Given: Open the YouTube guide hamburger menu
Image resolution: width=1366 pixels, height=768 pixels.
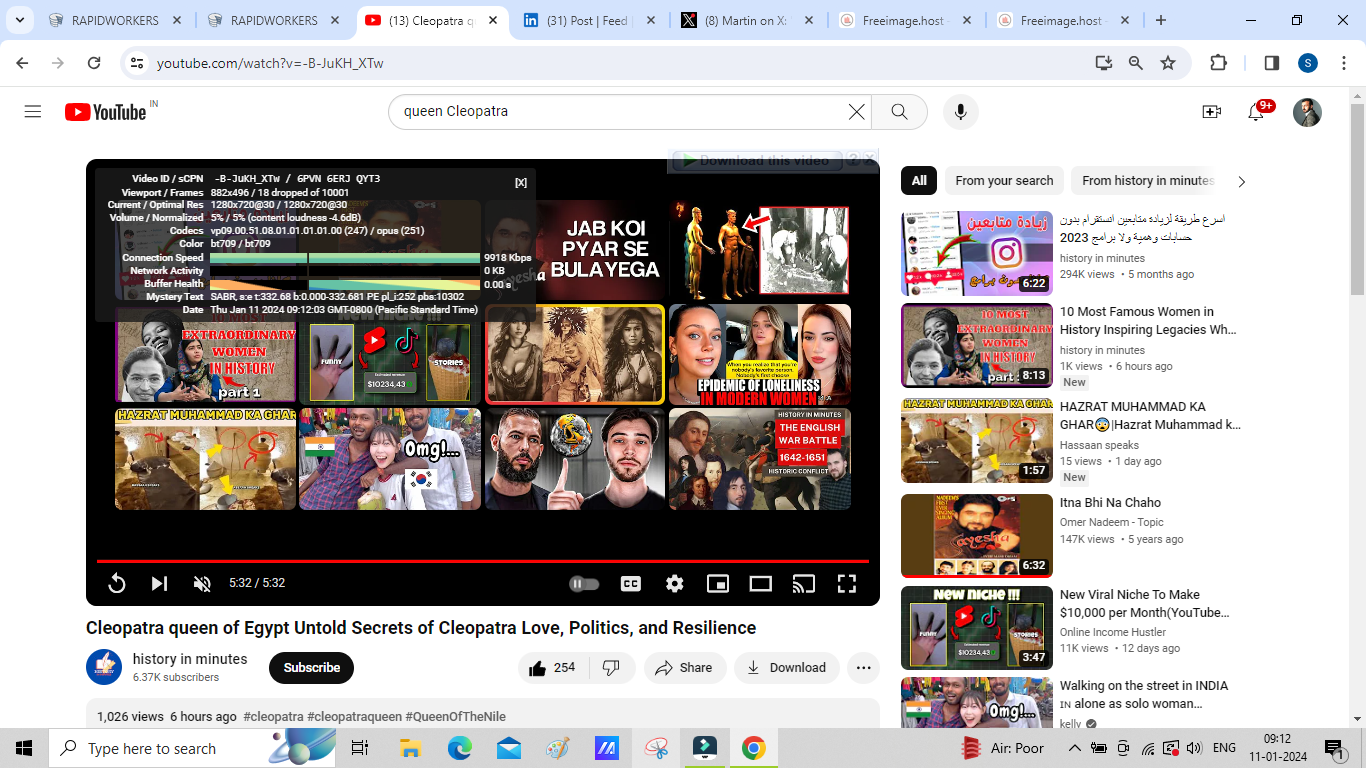Looking at the screenshot, I should 33,112.
